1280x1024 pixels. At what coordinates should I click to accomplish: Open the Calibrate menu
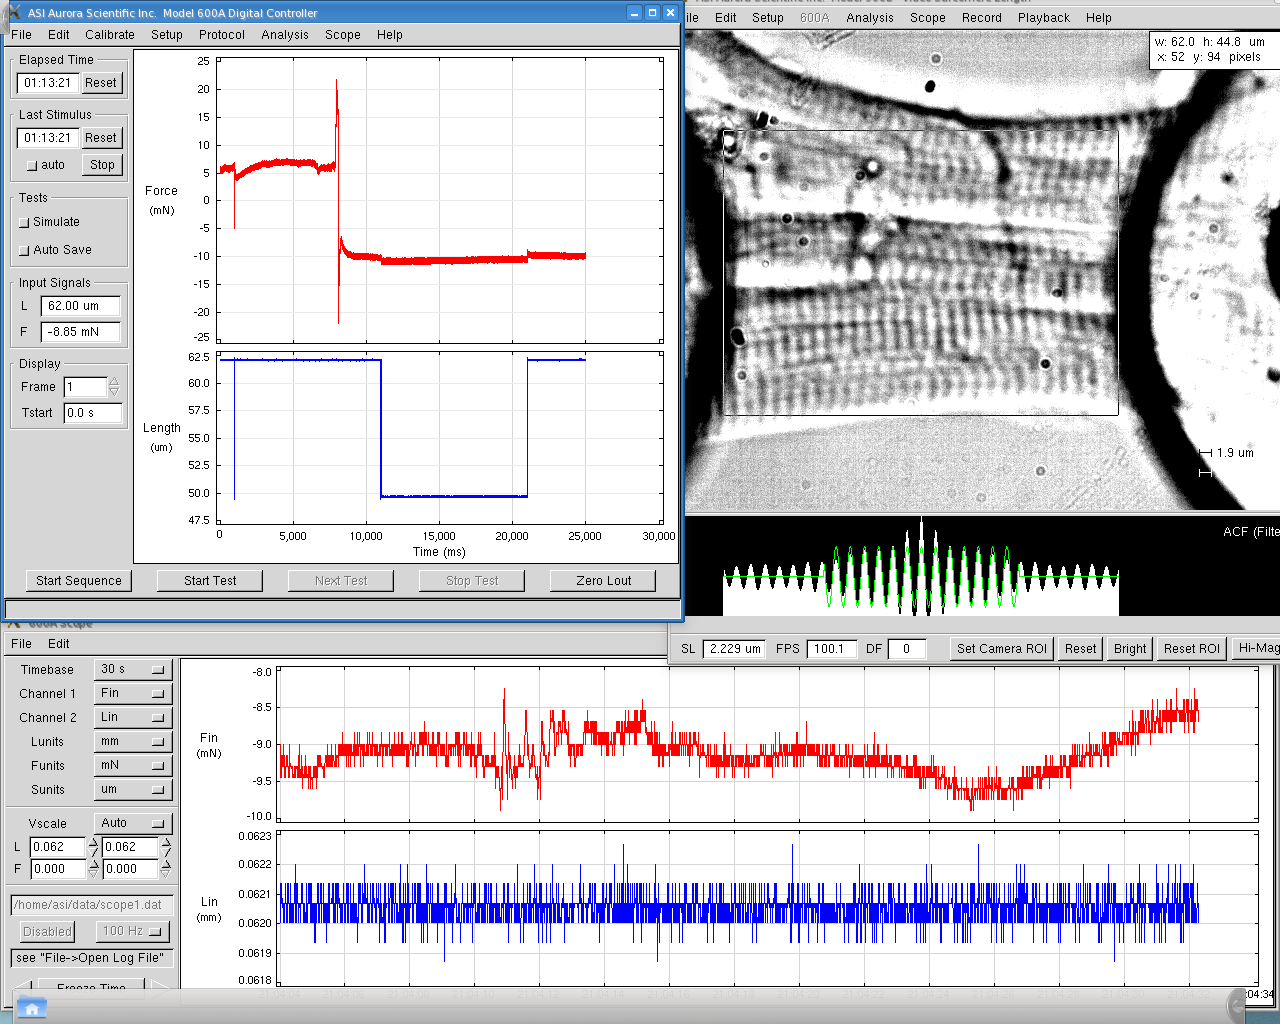coord(110,35)
